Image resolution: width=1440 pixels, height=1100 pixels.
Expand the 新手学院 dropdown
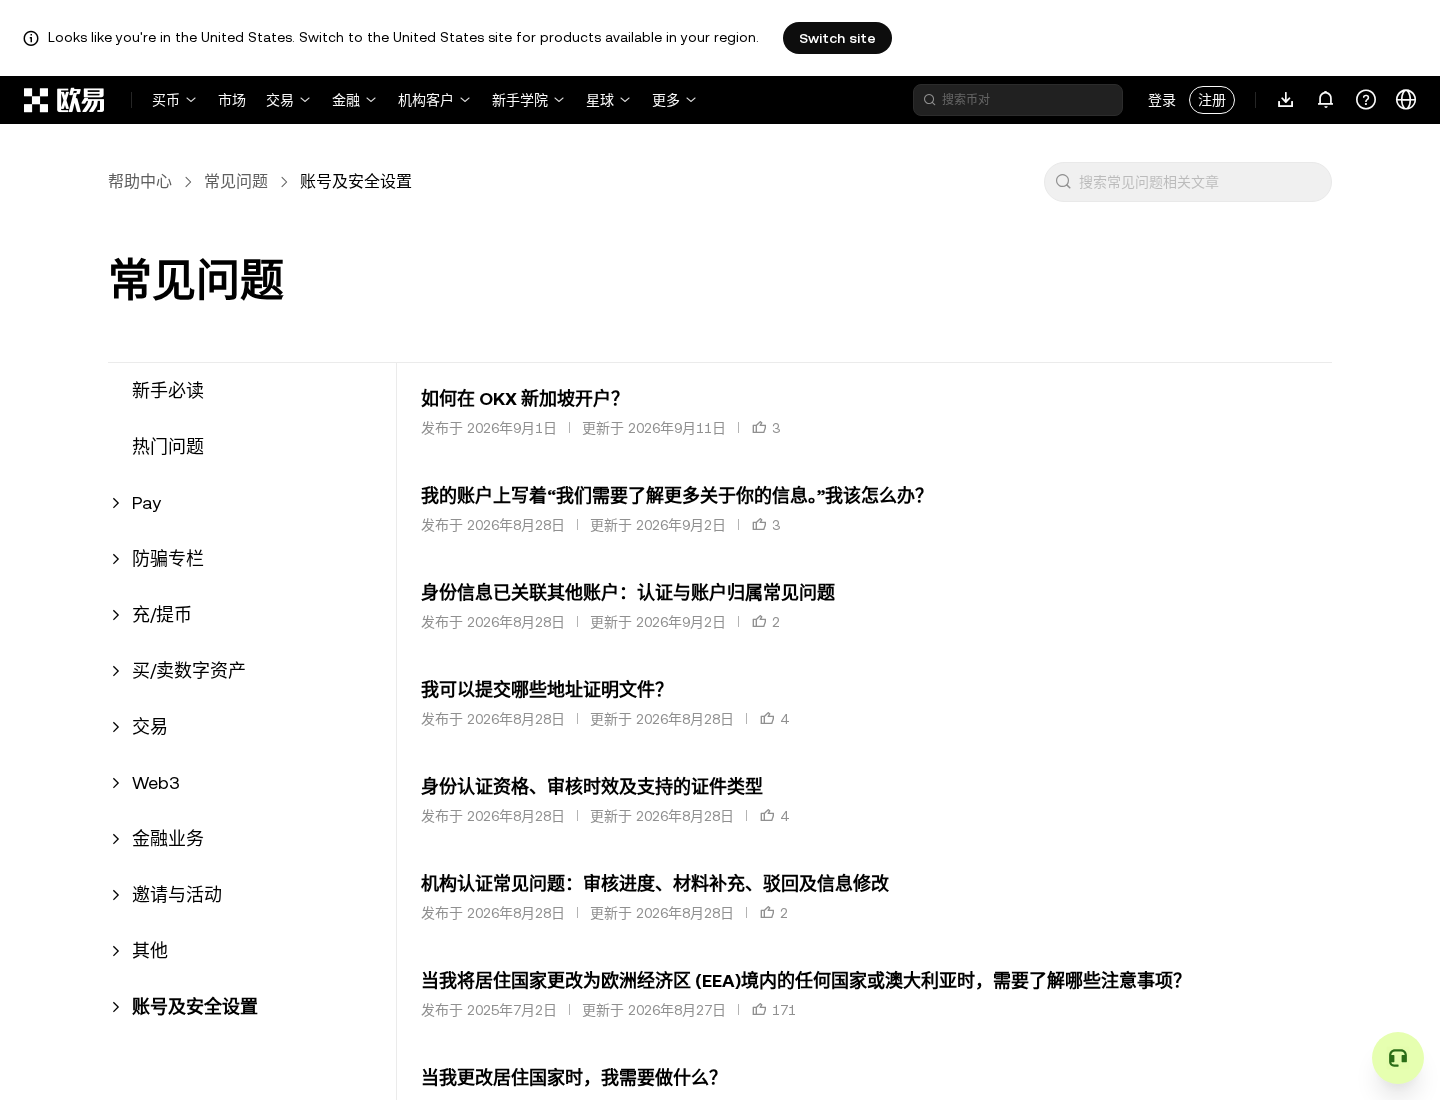[x=528, y=100]
